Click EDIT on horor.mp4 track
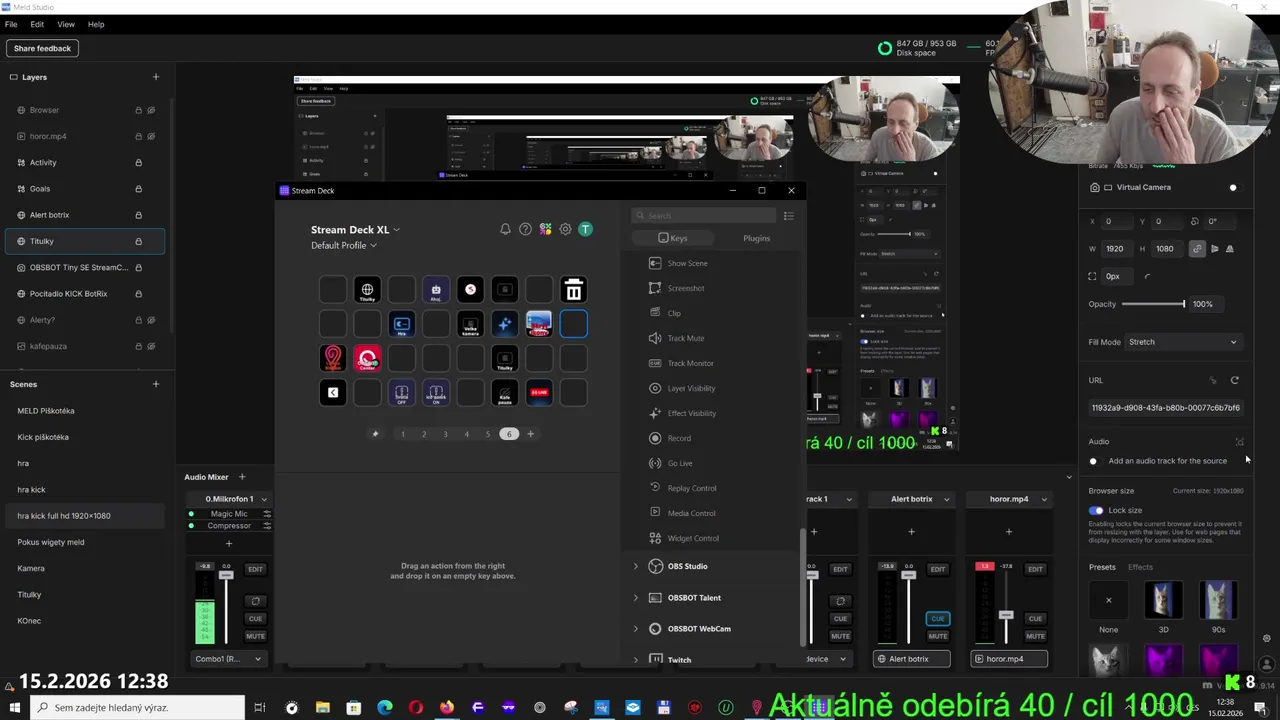 [1035, 569]
